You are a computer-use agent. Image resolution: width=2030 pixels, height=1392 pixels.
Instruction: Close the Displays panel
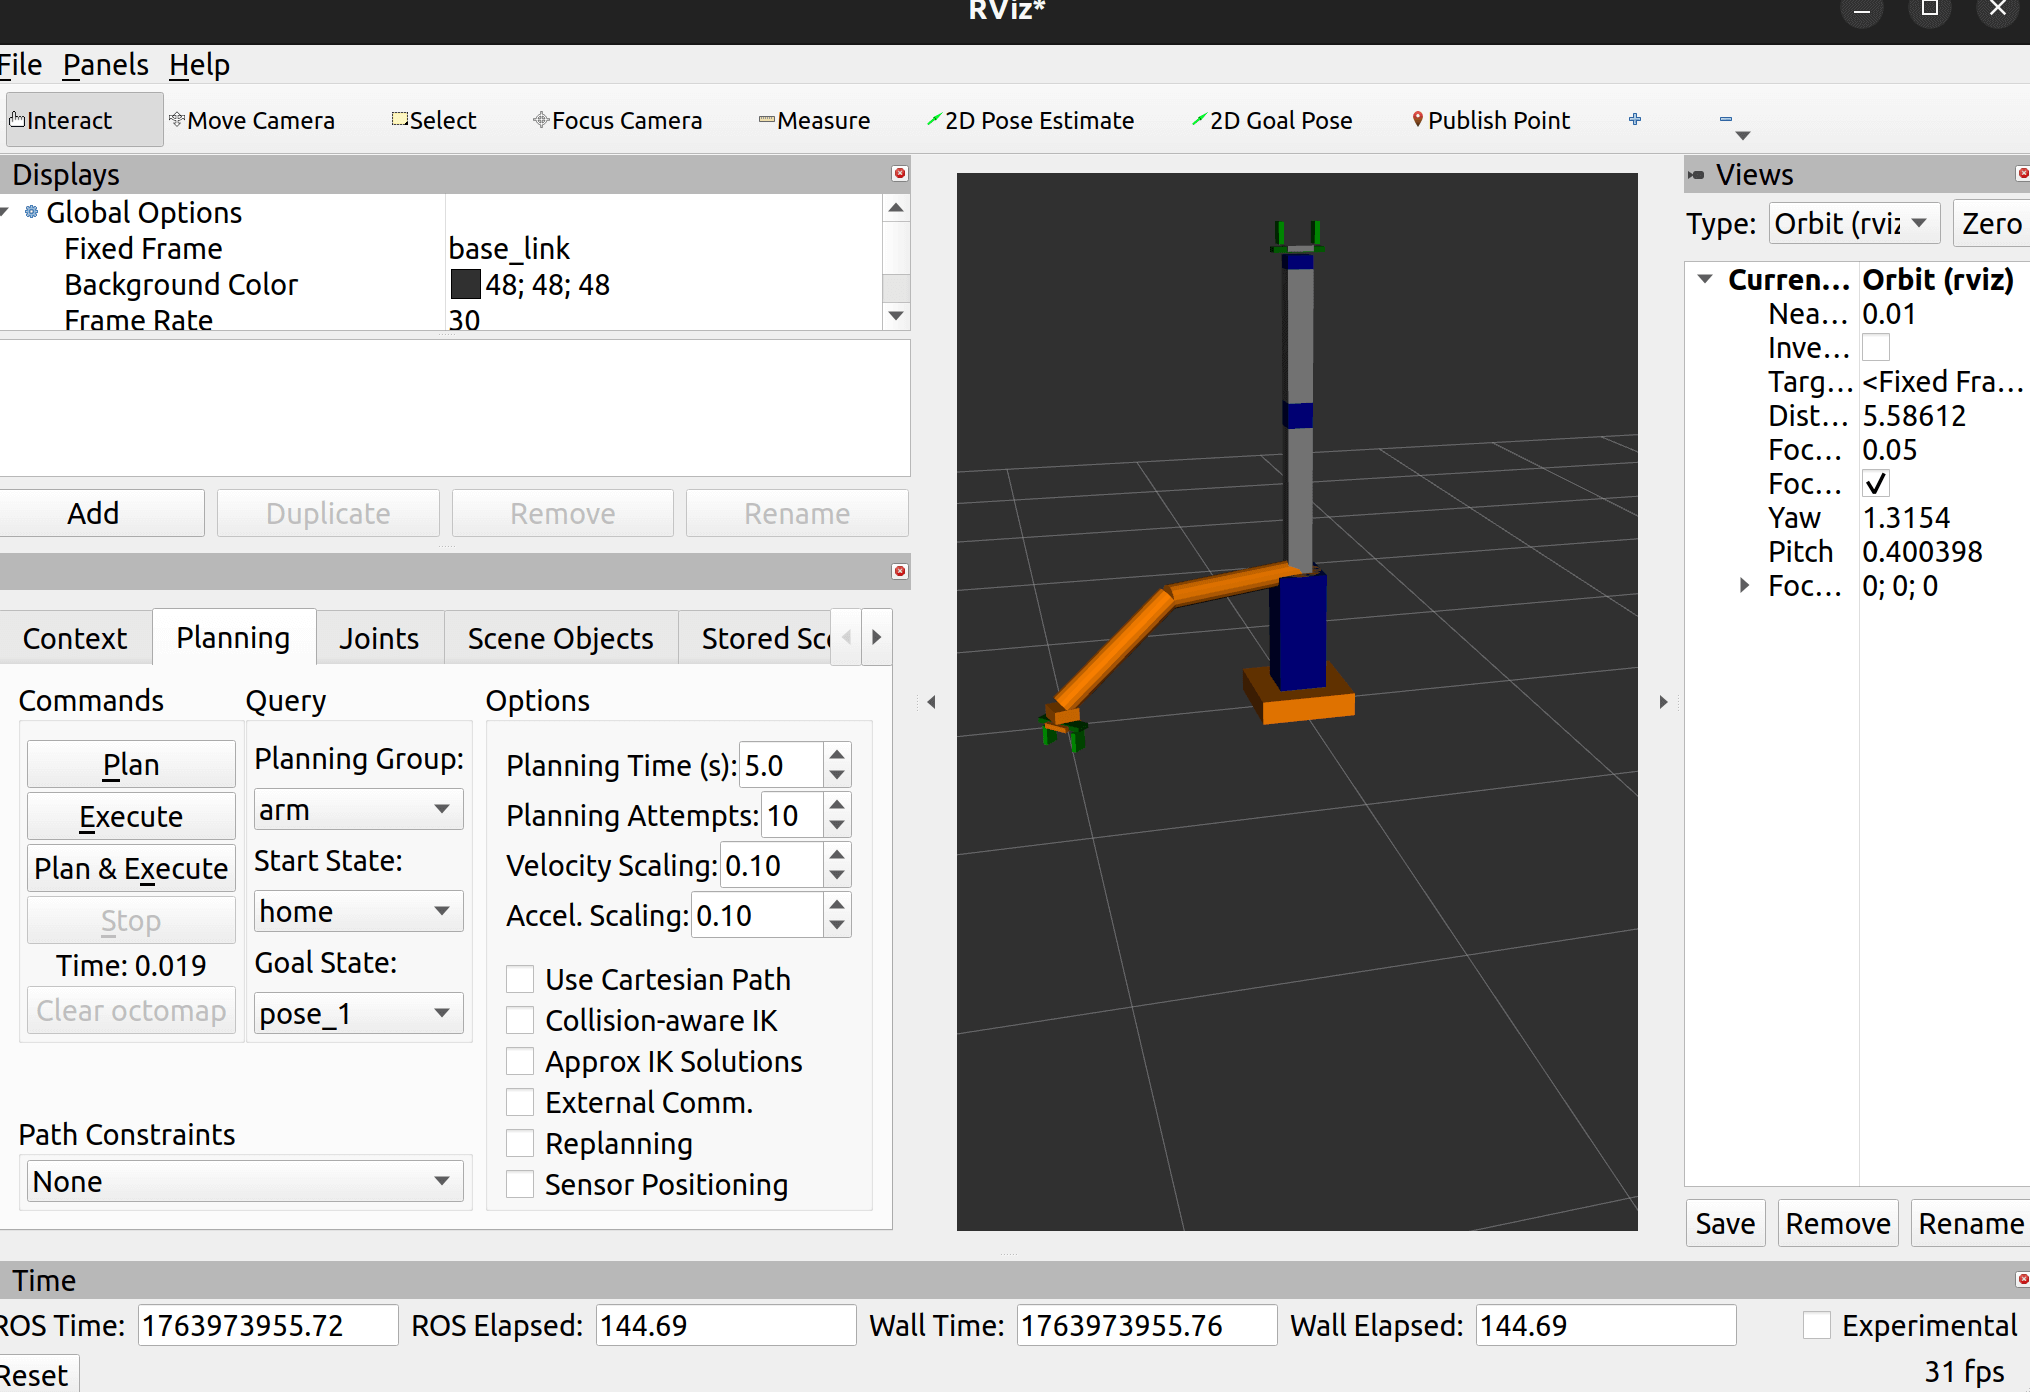pyautogui.click(x=899, y=173)
